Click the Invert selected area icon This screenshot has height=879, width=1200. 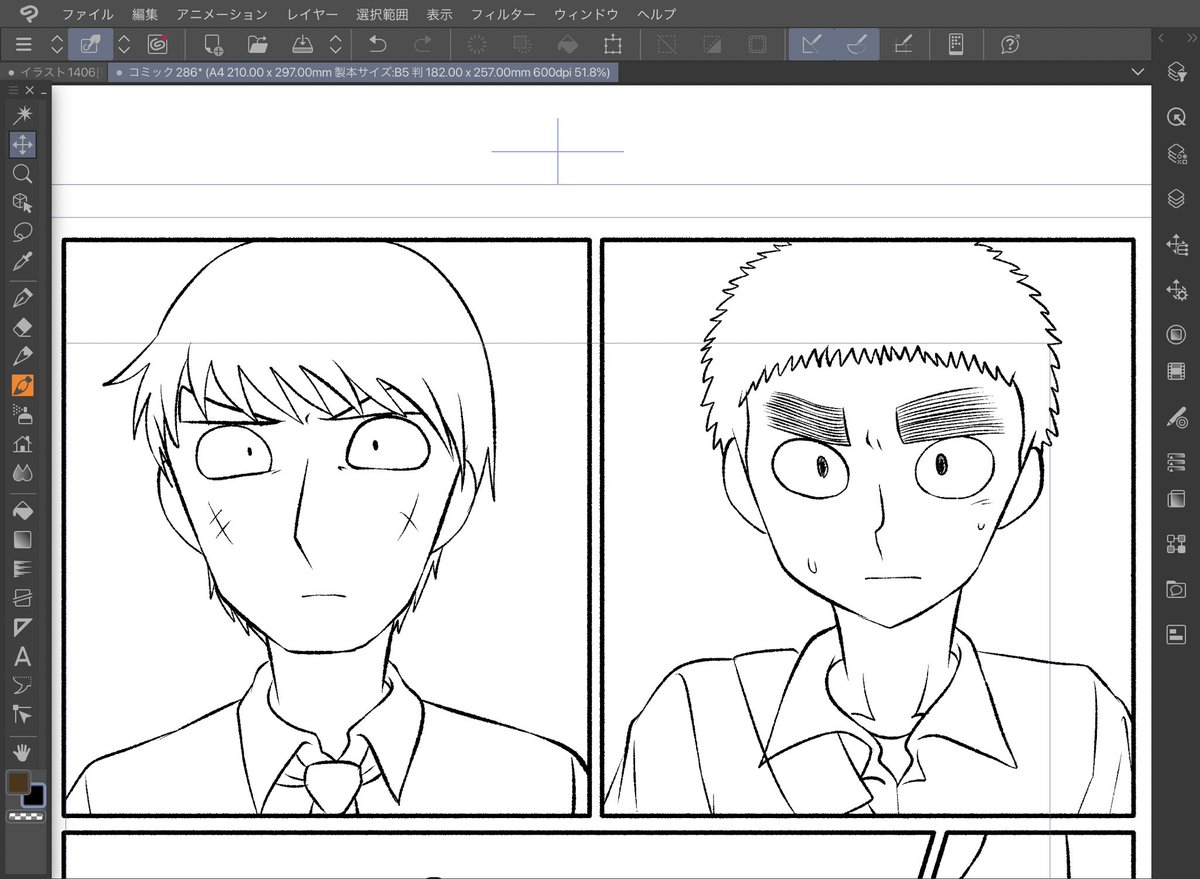(712, 44)
